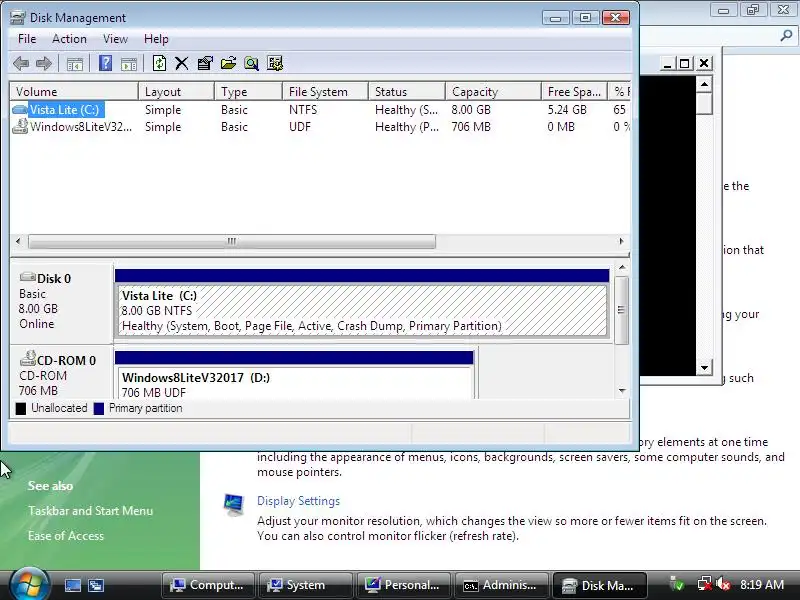
Task: Click the Windows8LiteV32 disc icon in list
Action: coord(20,126)
